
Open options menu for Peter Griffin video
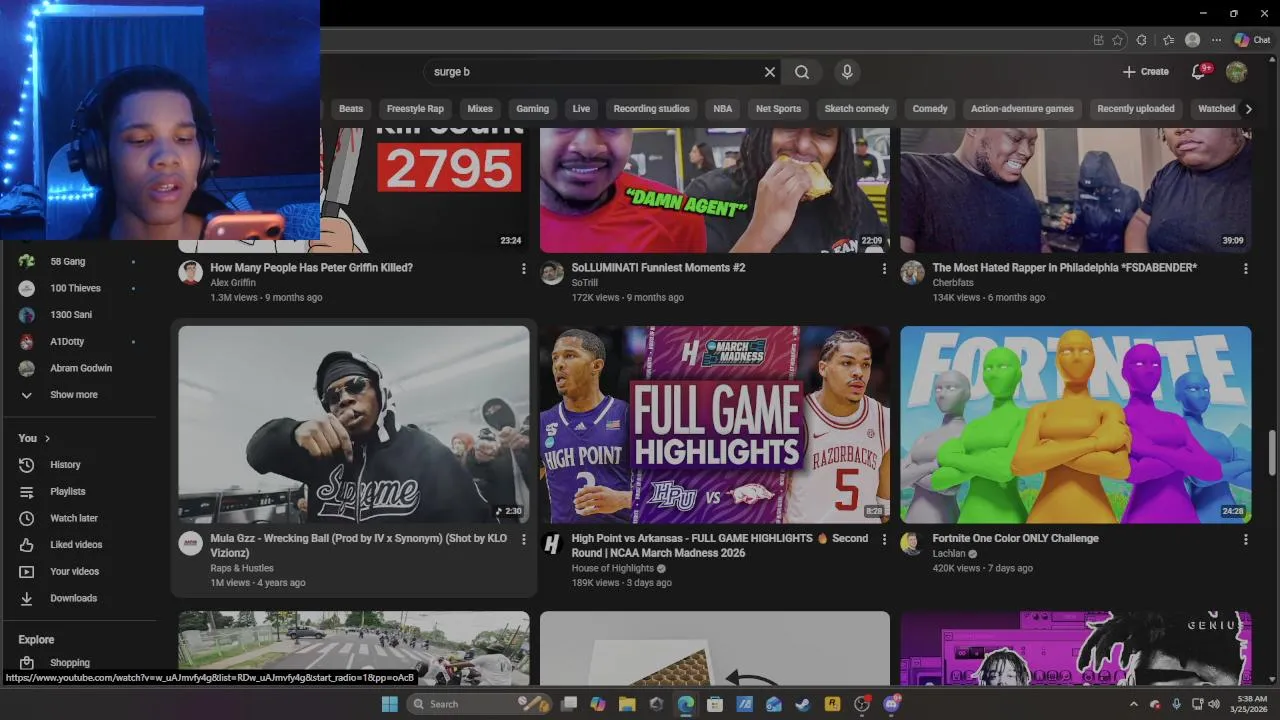point(523,269)
